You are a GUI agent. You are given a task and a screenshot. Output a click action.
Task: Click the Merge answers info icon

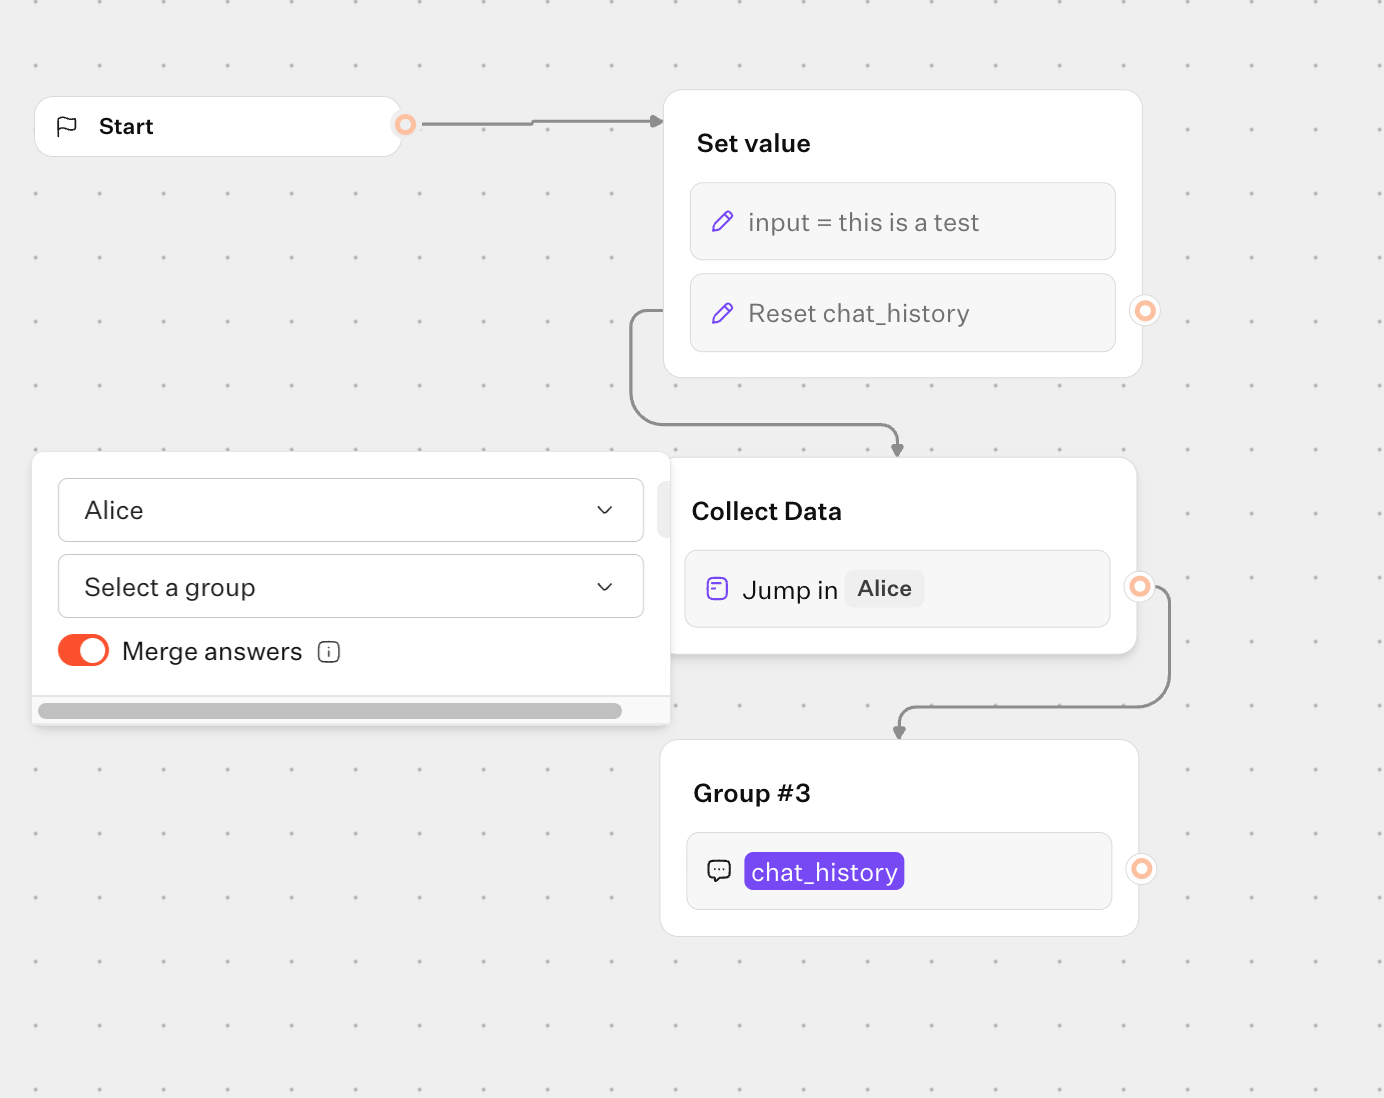329,652
